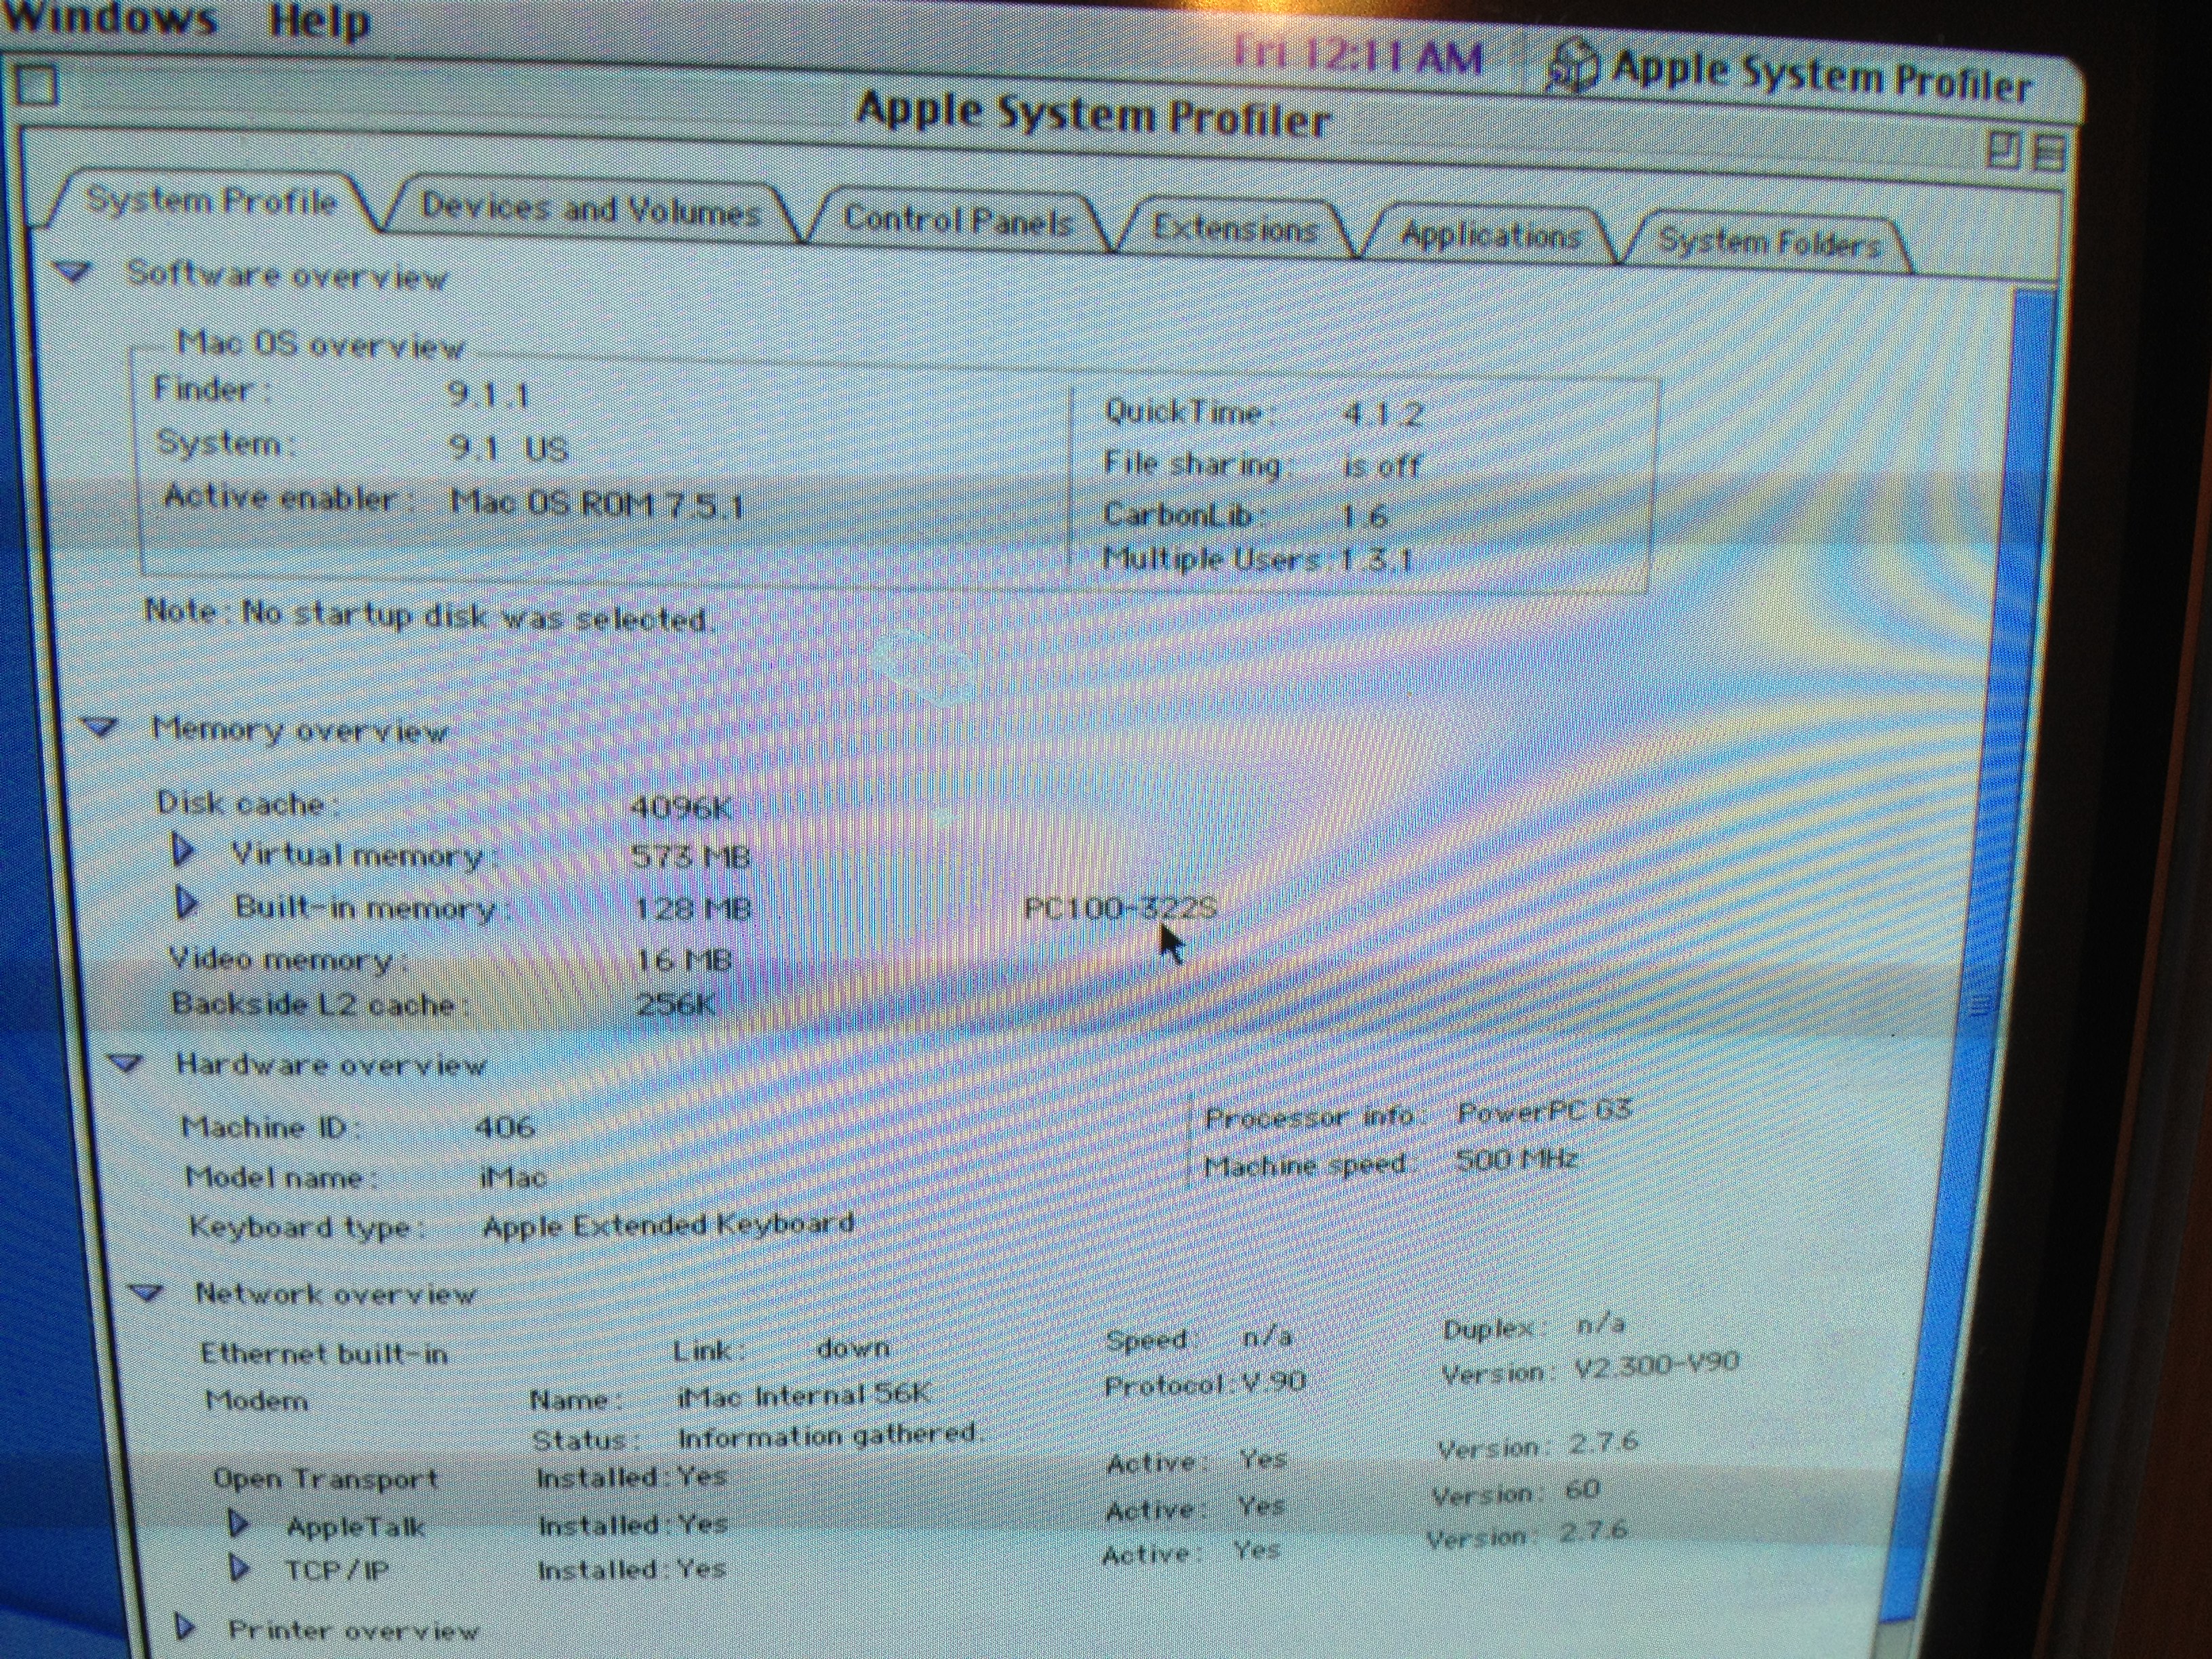Open the System Folders tab
The image size is (2212, 1659).
click(1770, 242)
